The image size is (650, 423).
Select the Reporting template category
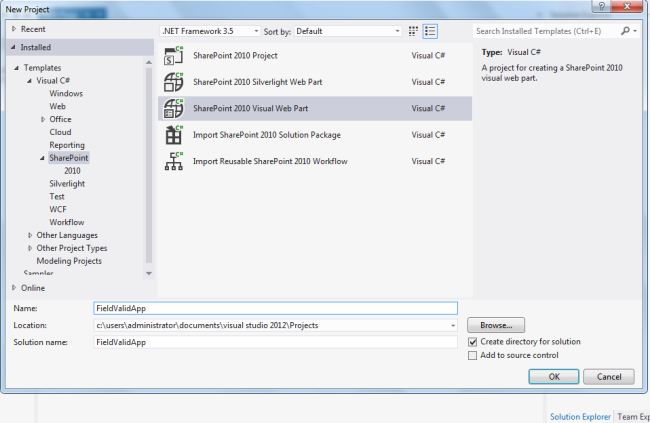click(67, 145)
